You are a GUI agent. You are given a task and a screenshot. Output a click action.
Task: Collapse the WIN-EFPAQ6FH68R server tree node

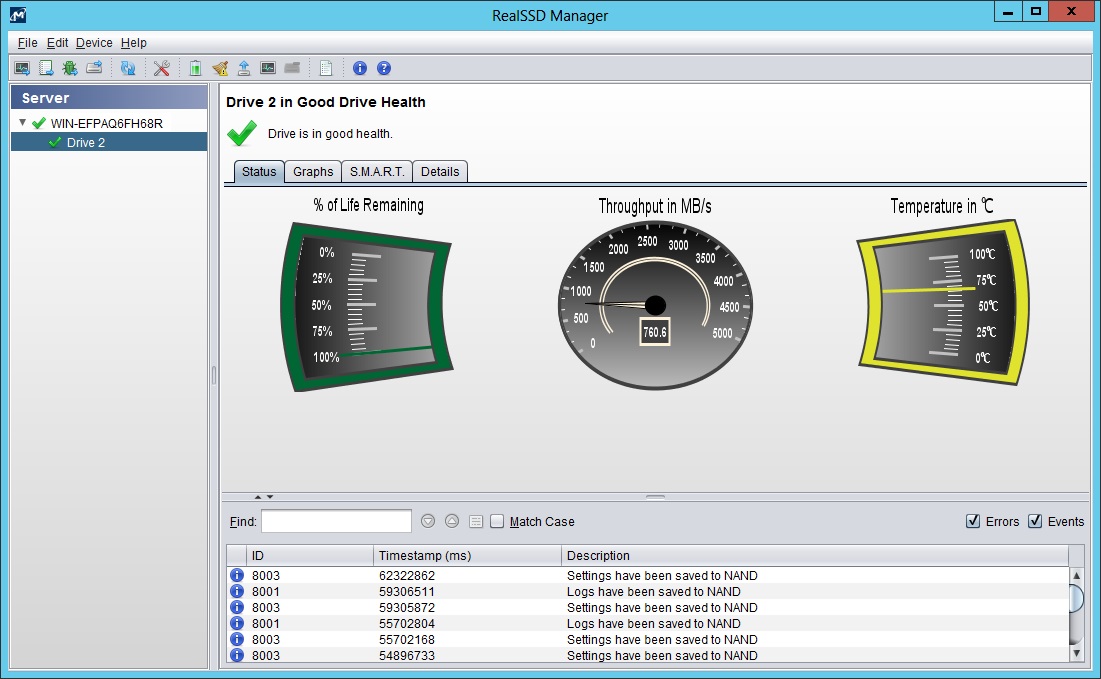click(x=23, y=123)
